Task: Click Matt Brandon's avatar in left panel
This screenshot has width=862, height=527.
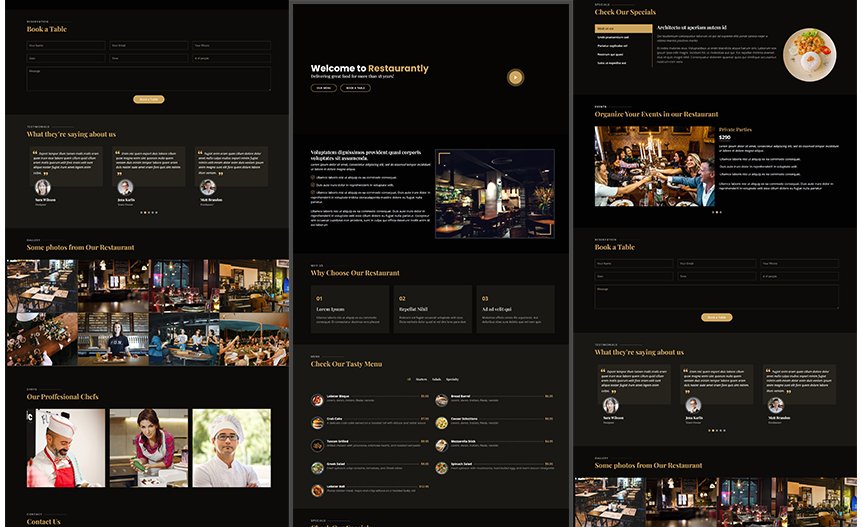Action: coord(208,187)
